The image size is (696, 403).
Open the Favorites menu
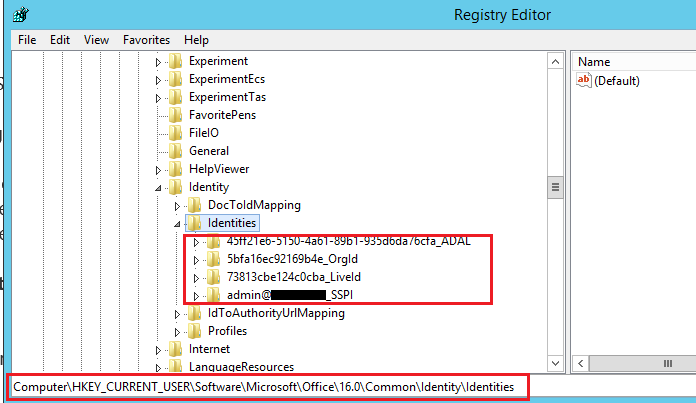click(146, 40)
